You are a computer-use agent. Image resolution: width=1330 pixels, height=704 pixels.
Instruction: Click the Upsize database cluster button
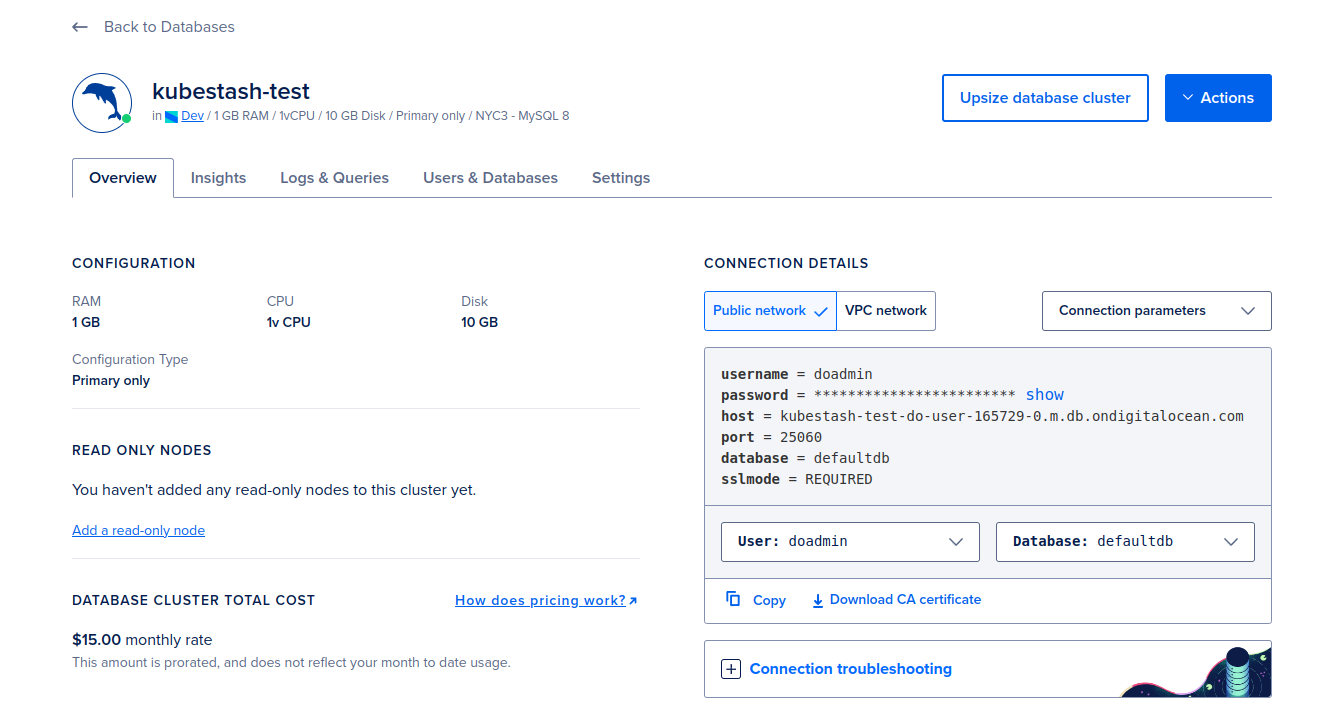click(1044, 97)
